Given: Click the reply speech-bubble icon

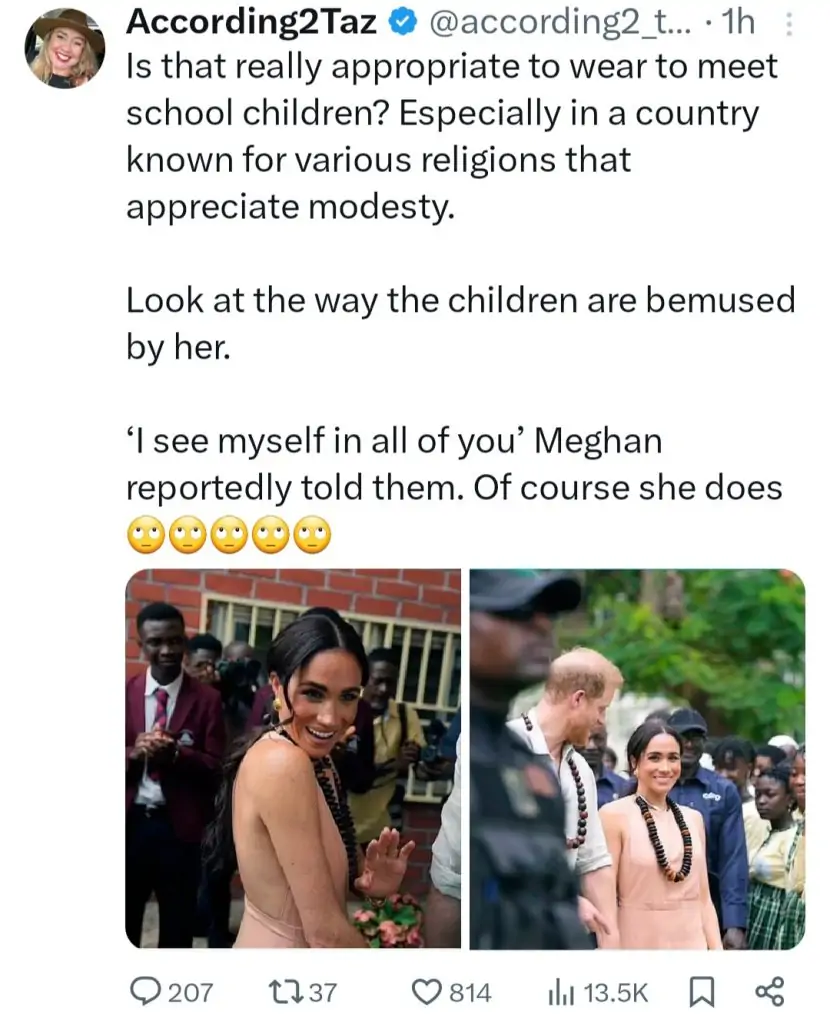Looking at the screenshot, I should coord(146,991).
